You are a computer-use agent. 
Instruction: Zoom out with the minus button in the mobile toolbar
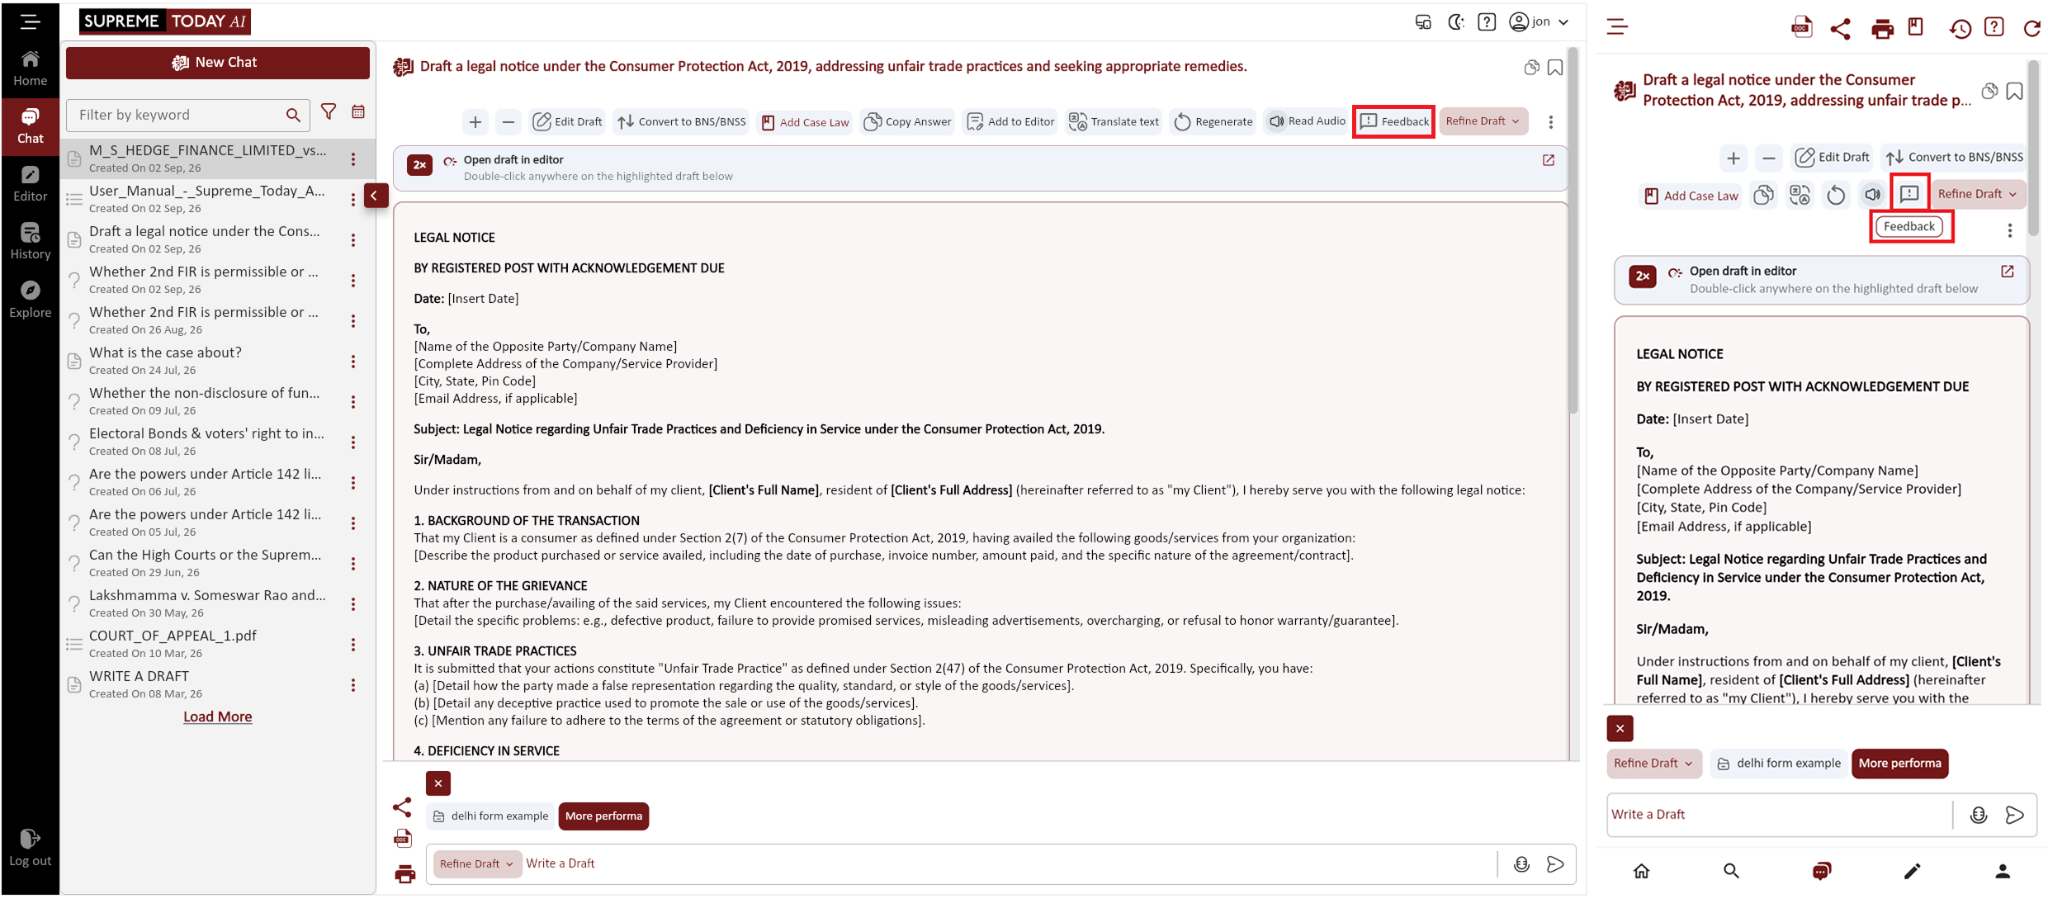pos(1769,158)
